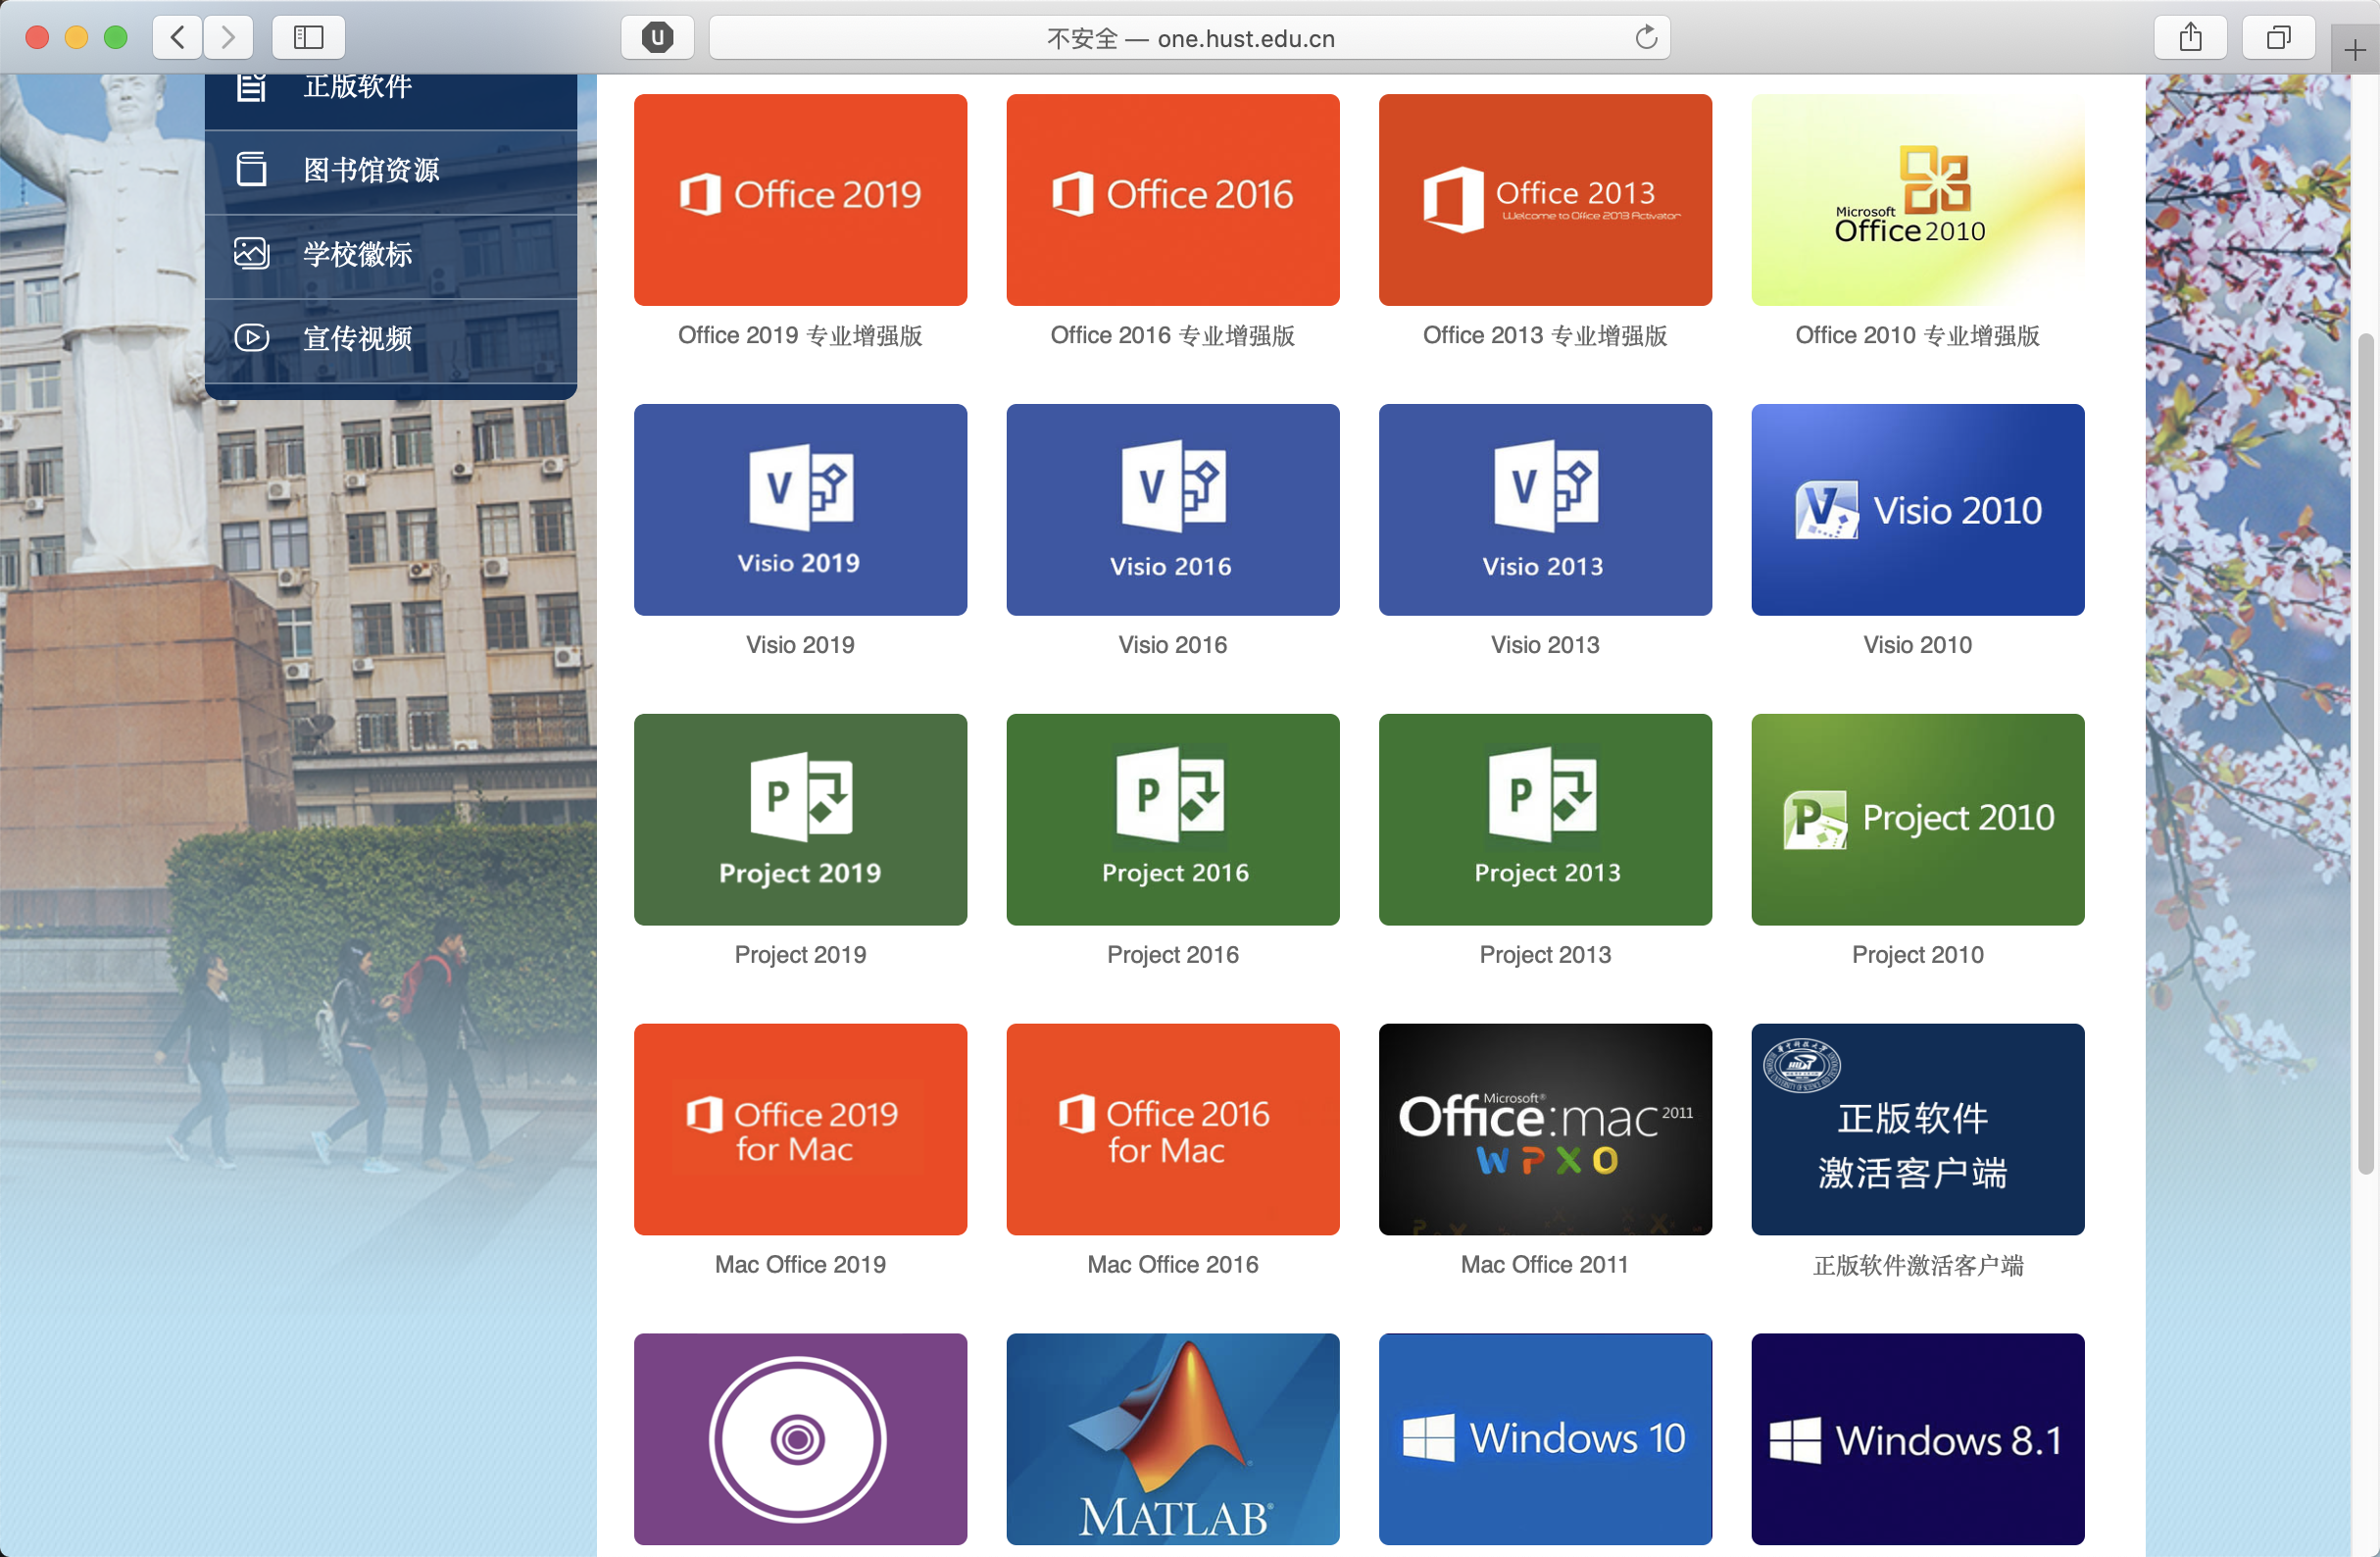This screenshot has height=1557, width=2380.
Task: Click the Safari sidebar toggle icon
Action: tap(308, 38)
